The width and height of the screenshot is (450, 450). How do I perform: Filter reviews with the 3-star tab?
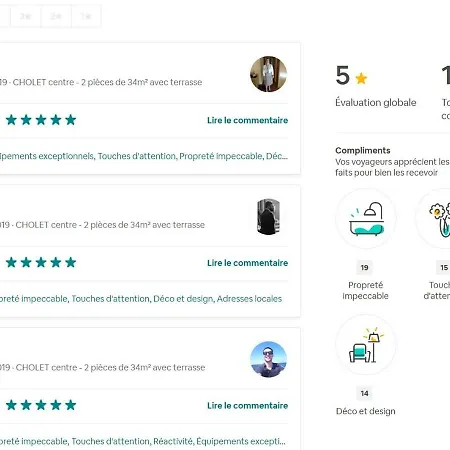coord(26,16)
